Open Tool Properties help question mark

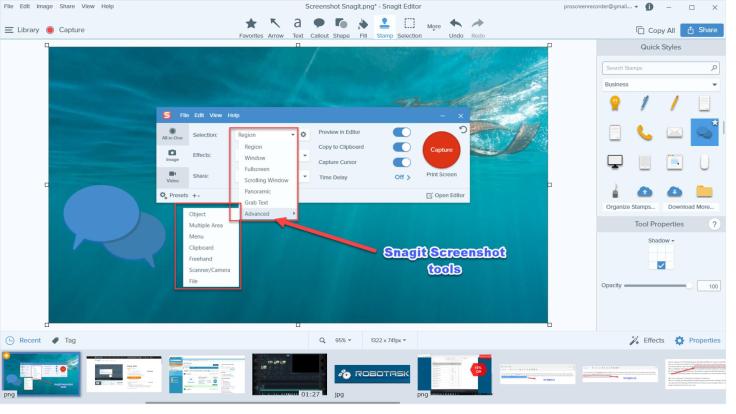[x=714, y=224]
